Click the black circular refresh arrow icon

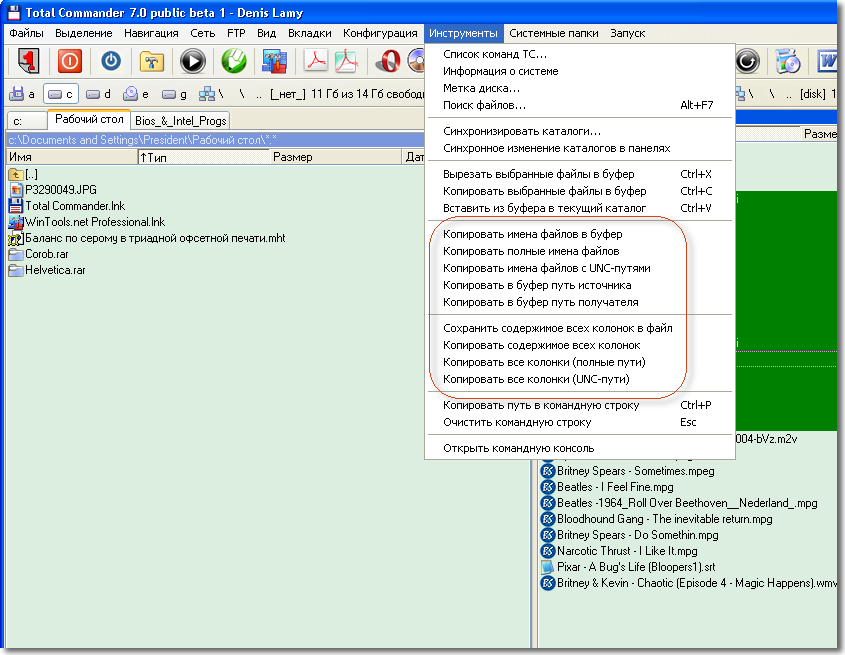pyautogui.click(x=747, y=61)
